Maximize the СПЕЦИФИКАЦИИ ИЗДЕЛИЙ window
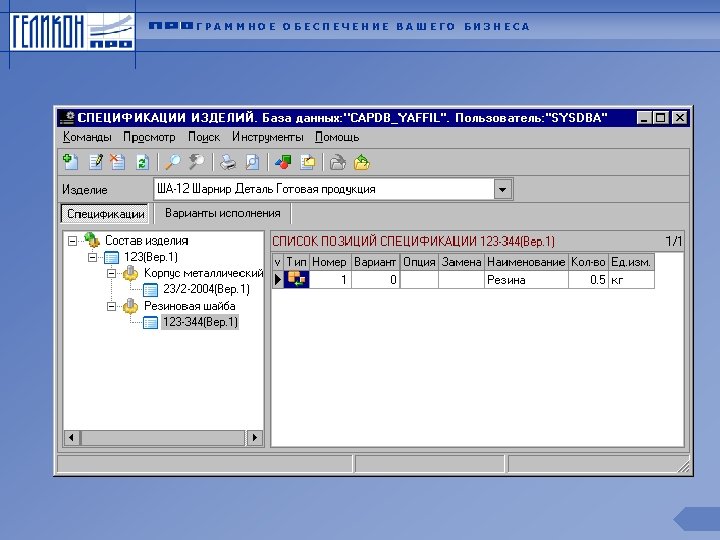The height and width of the screenshot is (540, 720). click(x=660, y=118)
